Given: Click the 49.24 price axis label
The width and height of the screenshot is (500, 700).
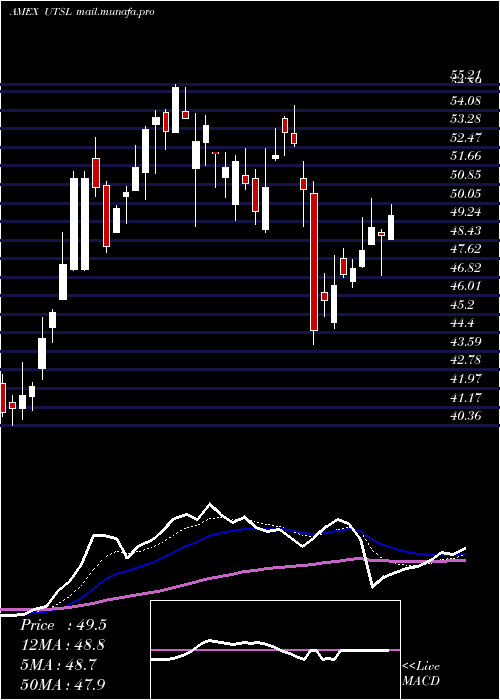Looking at the screenshot, I should [x=466, y=212].
